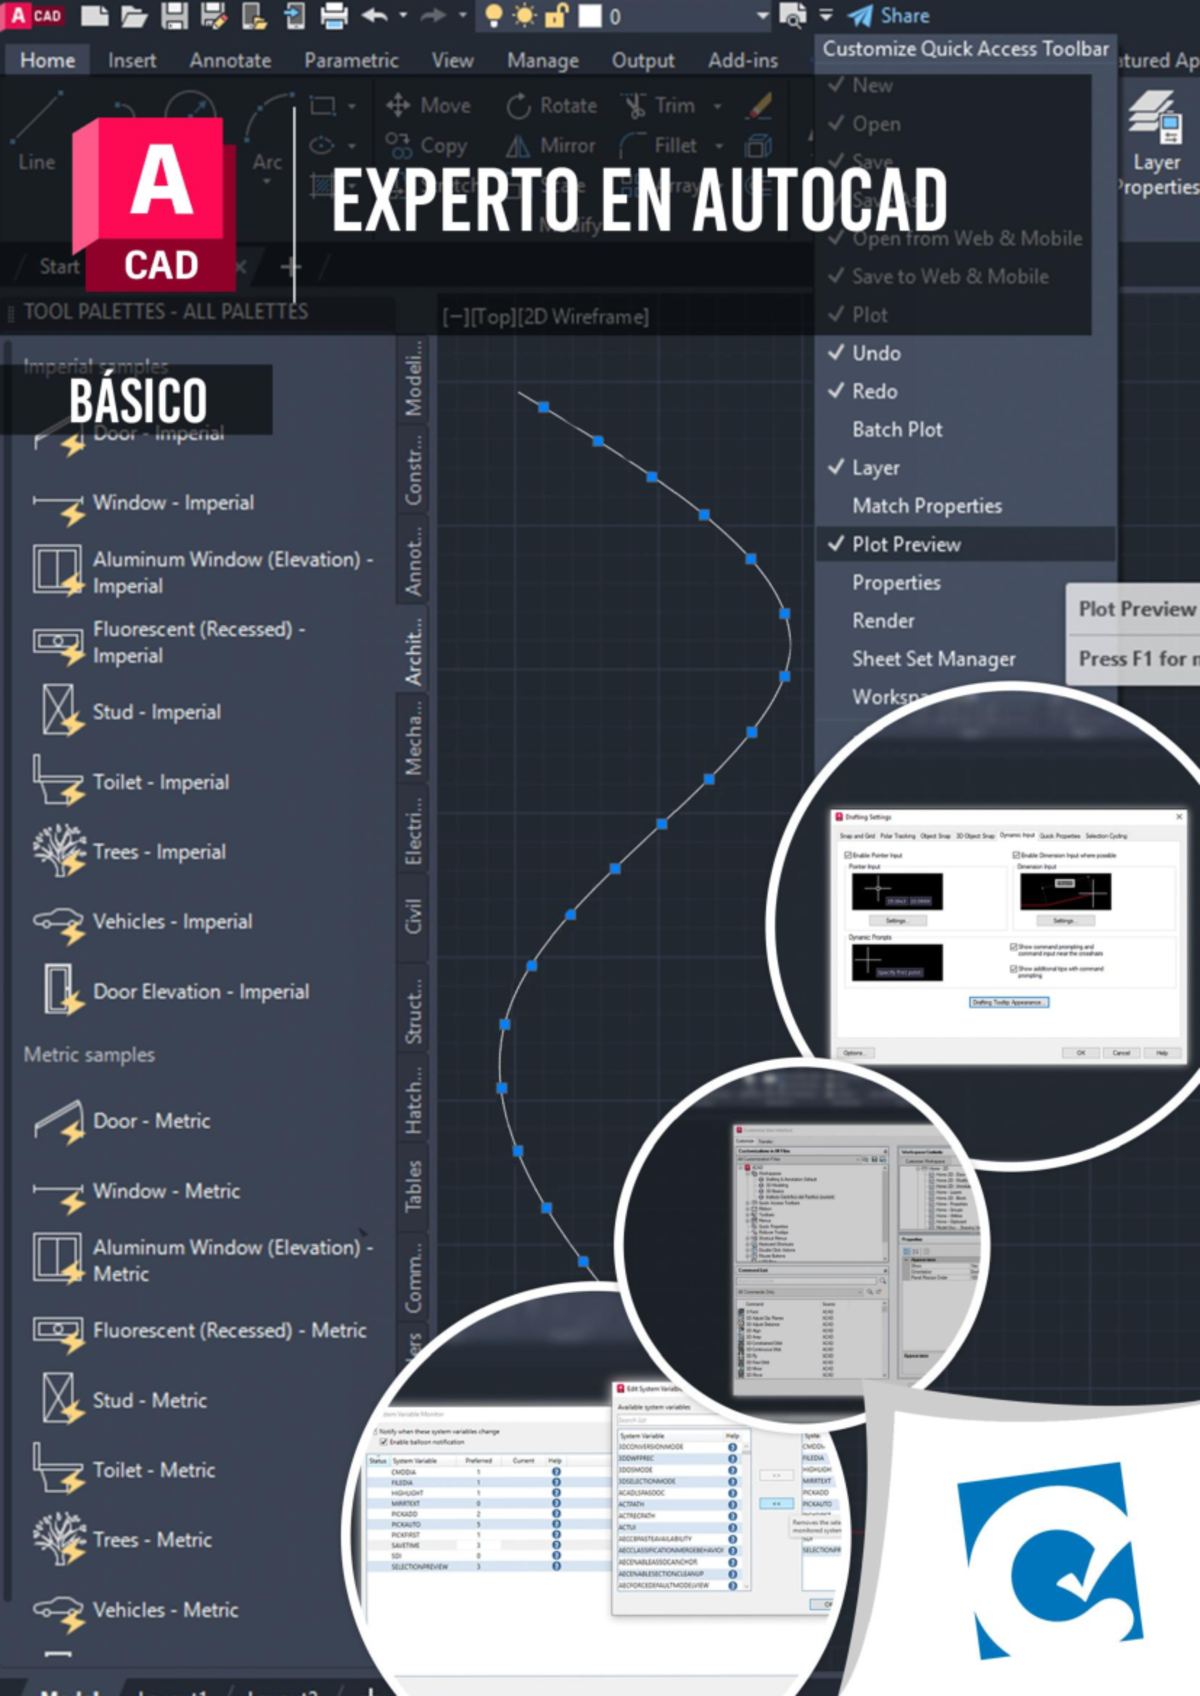
Task: Expand the Rectangle tool dropdown arrow
Action: (351, 105)
